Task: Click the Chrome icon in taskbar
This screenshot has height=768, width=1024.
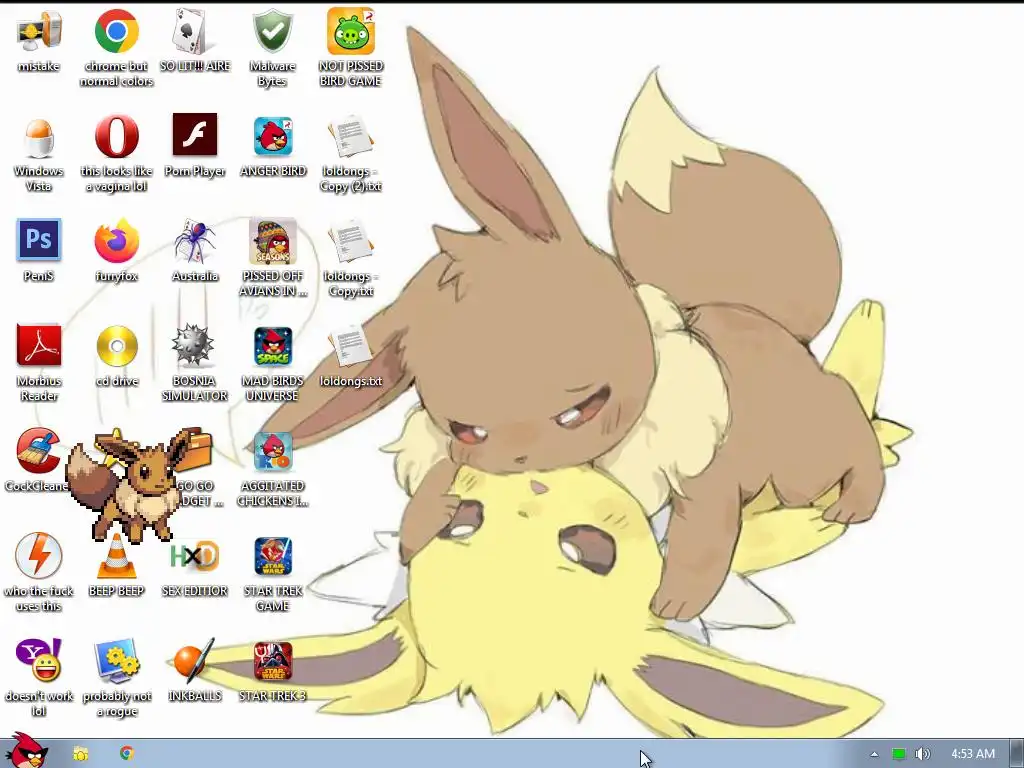Action: [127, 753]
